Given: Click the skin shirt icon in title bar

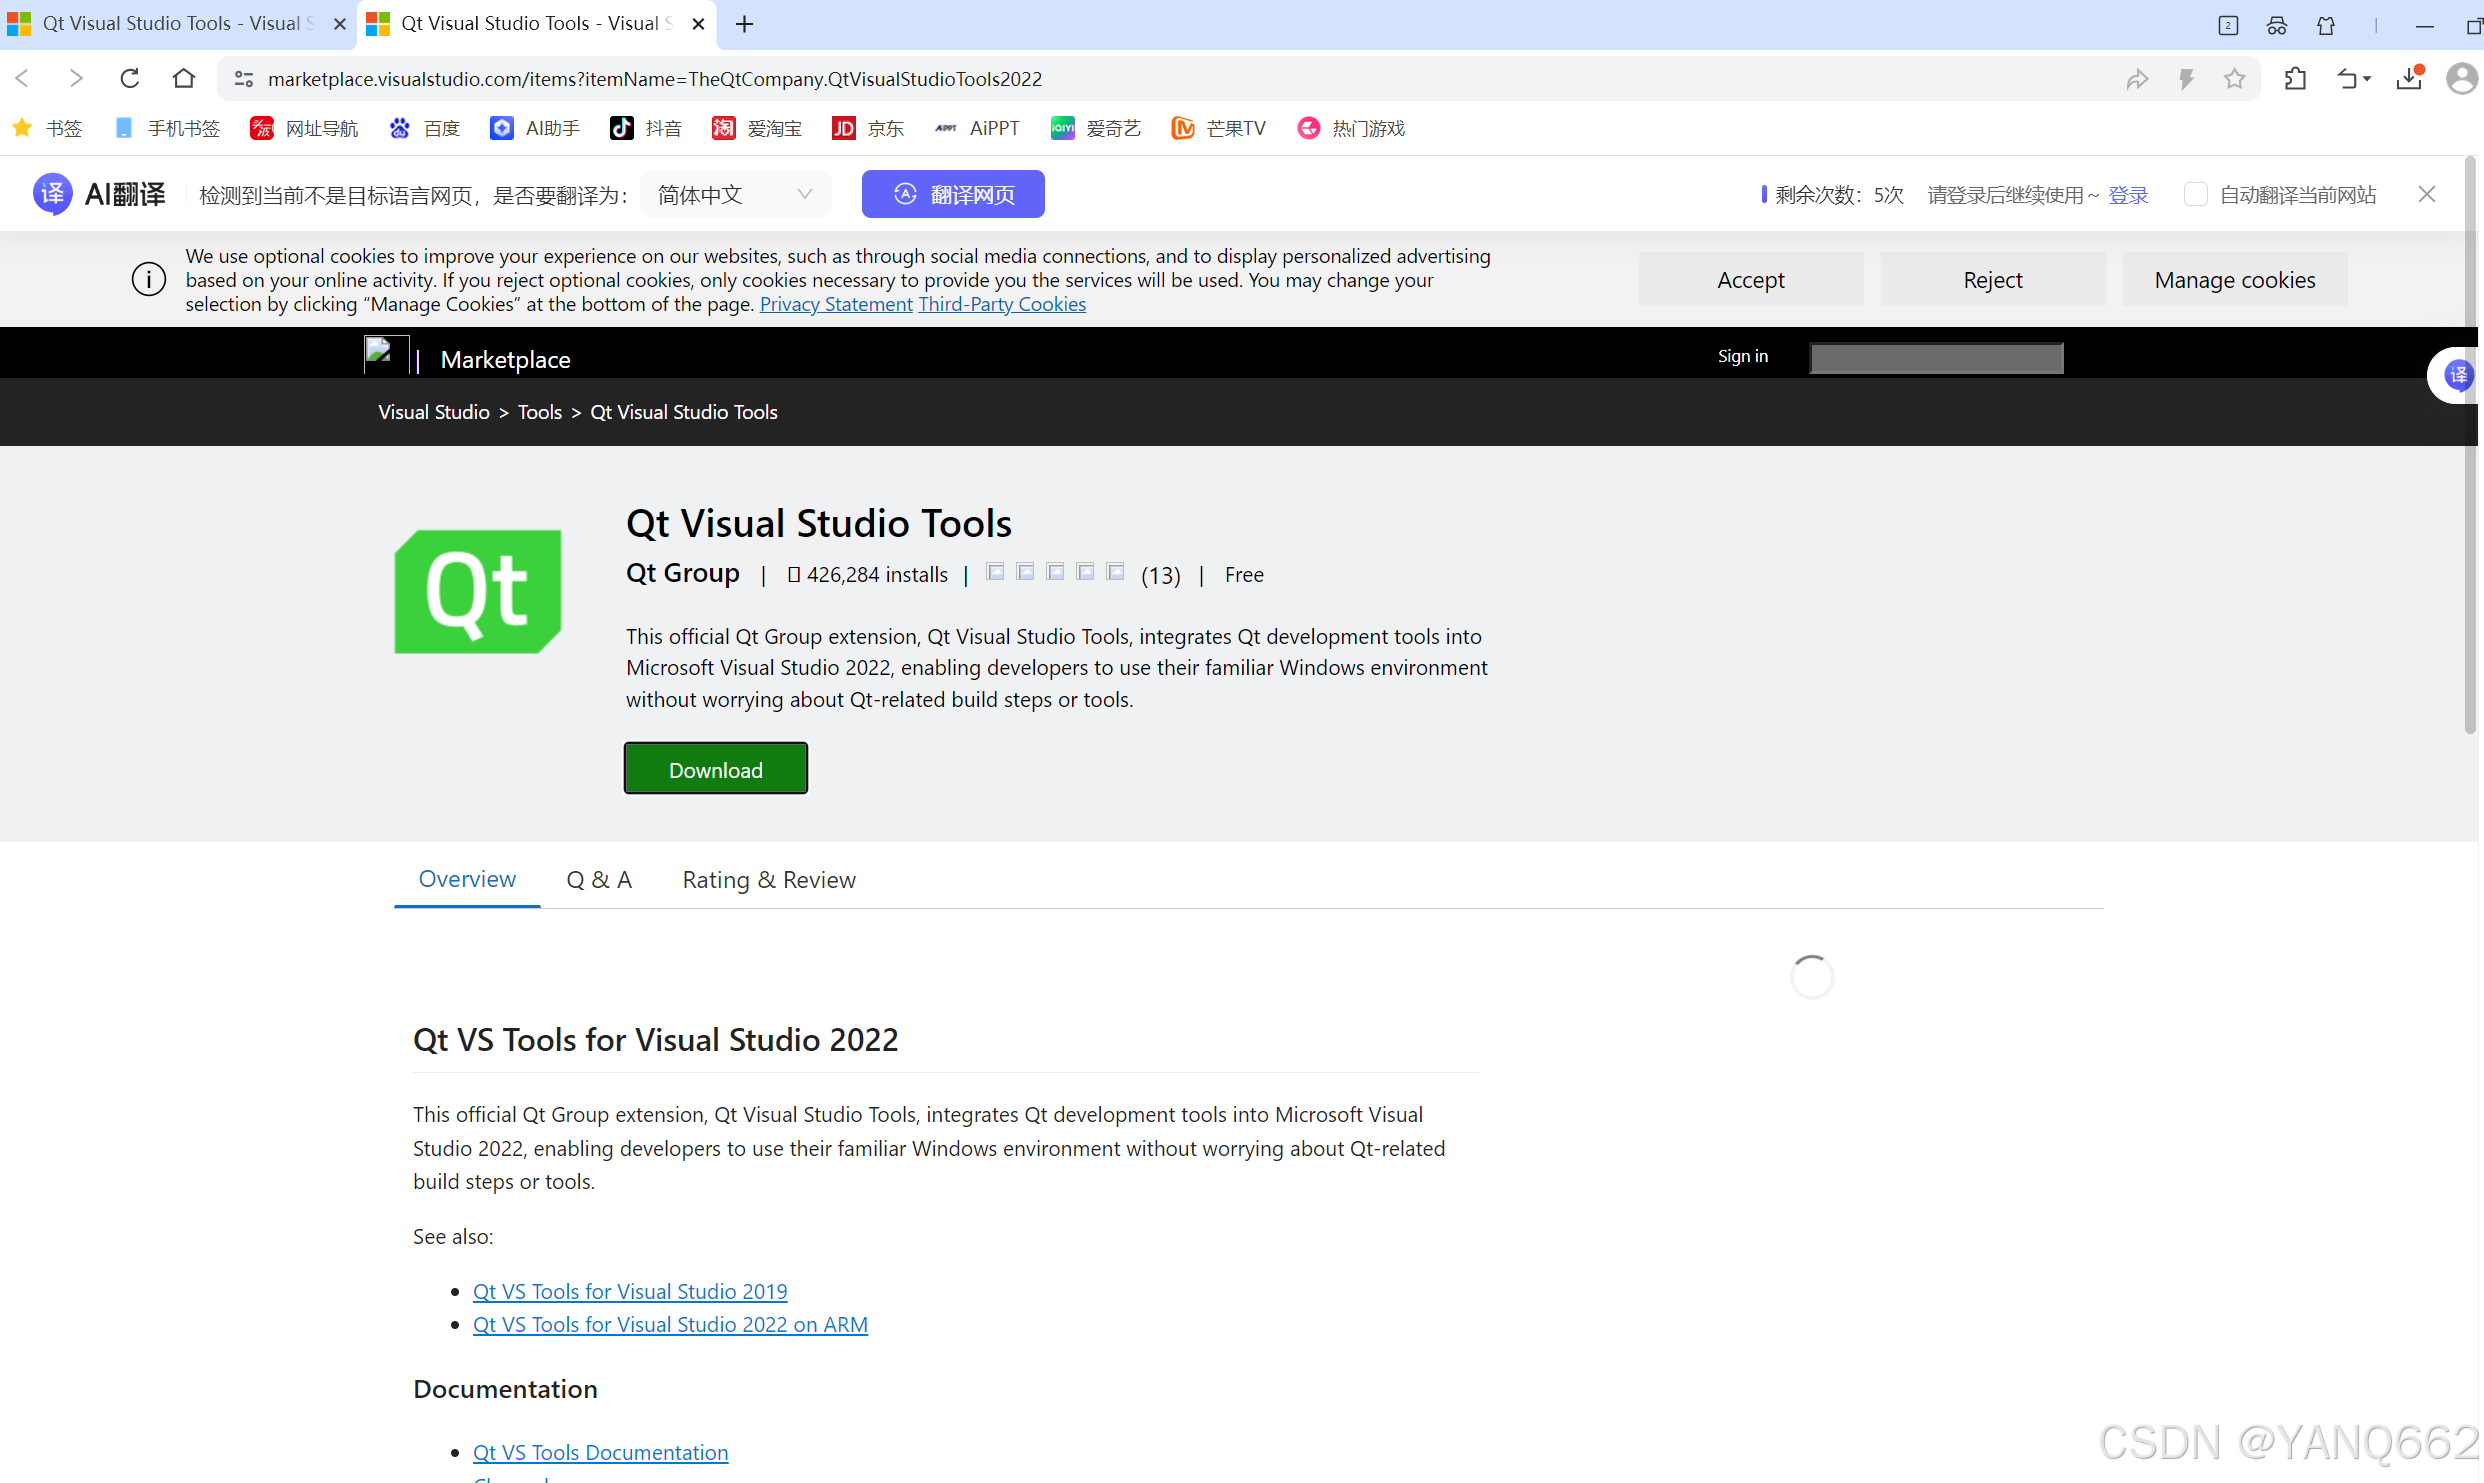Looking at the screenshot, I should tap(2326, 25).
